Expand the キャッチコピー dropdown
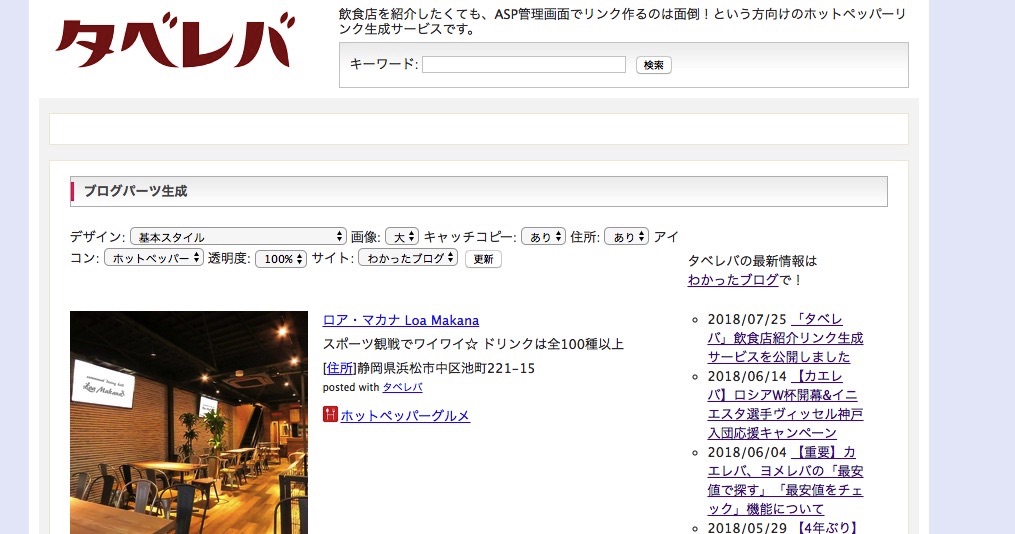The height and width of the screenshot is (534, 1015). (x=545, y=237)
